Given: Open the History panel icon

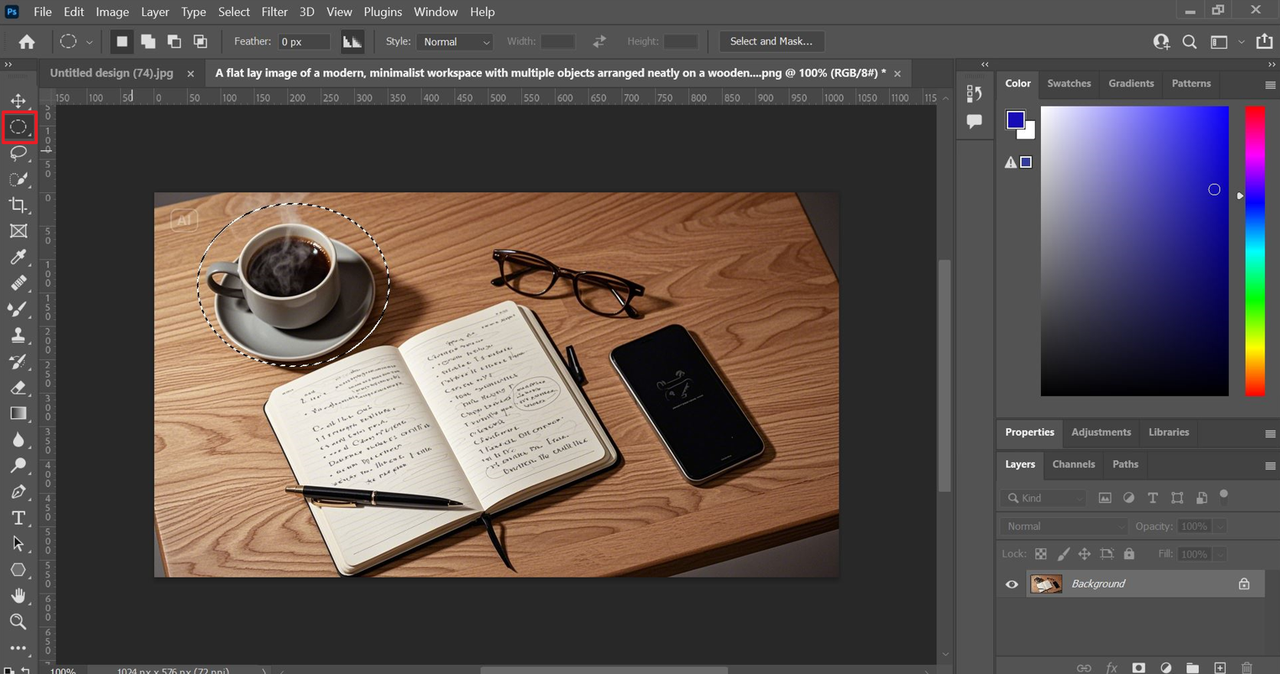Looking at the screenshot, I should point(975,93).
